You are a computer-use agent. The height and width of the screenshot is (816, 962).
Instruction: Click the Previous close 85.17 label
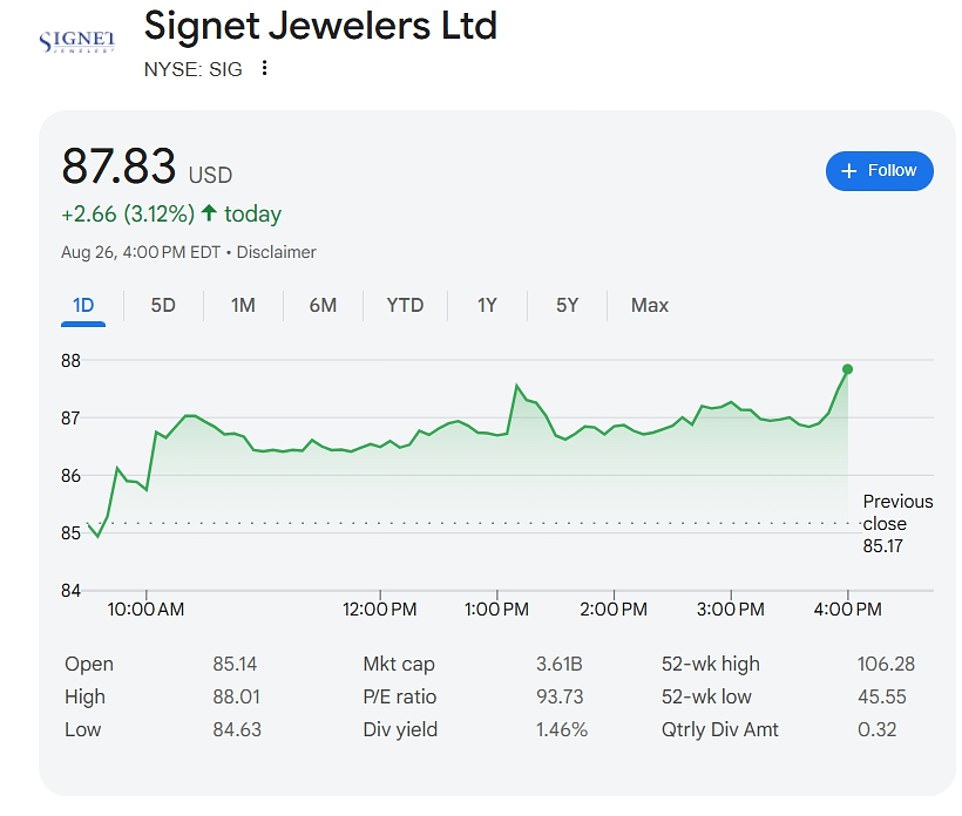tap(897, 523)
